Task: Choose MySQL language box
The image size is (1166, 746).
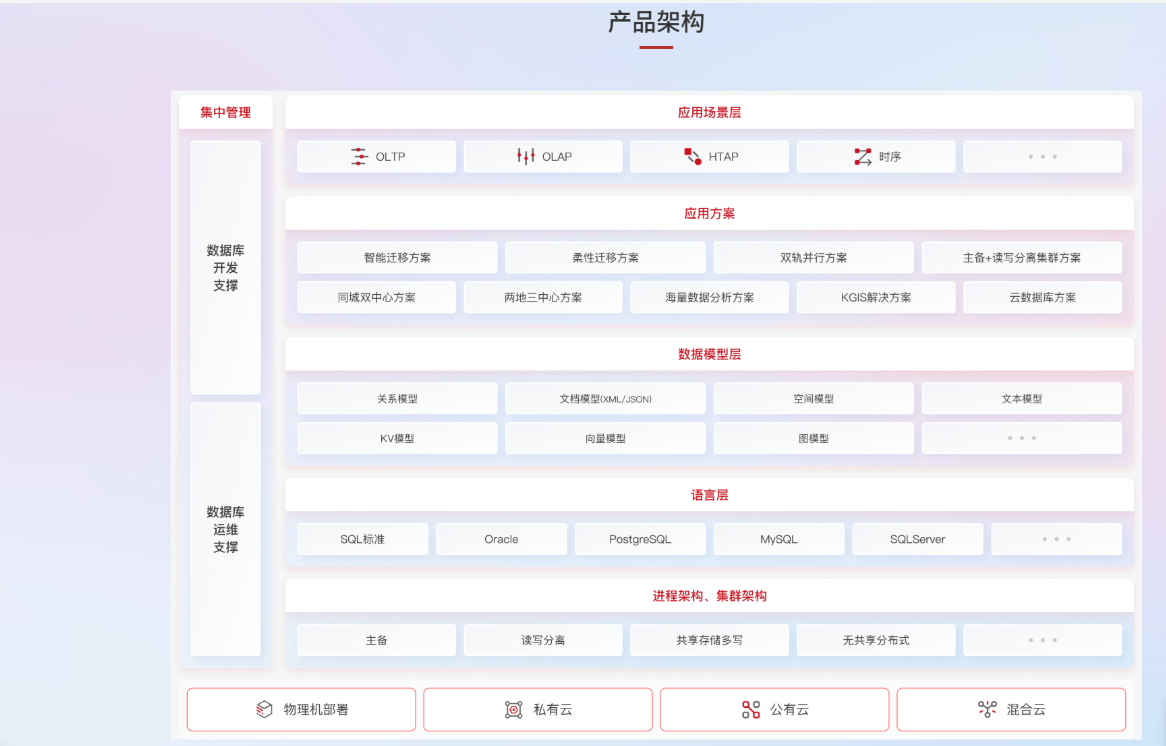Action: pyautogui.click(x=779, y=539)
